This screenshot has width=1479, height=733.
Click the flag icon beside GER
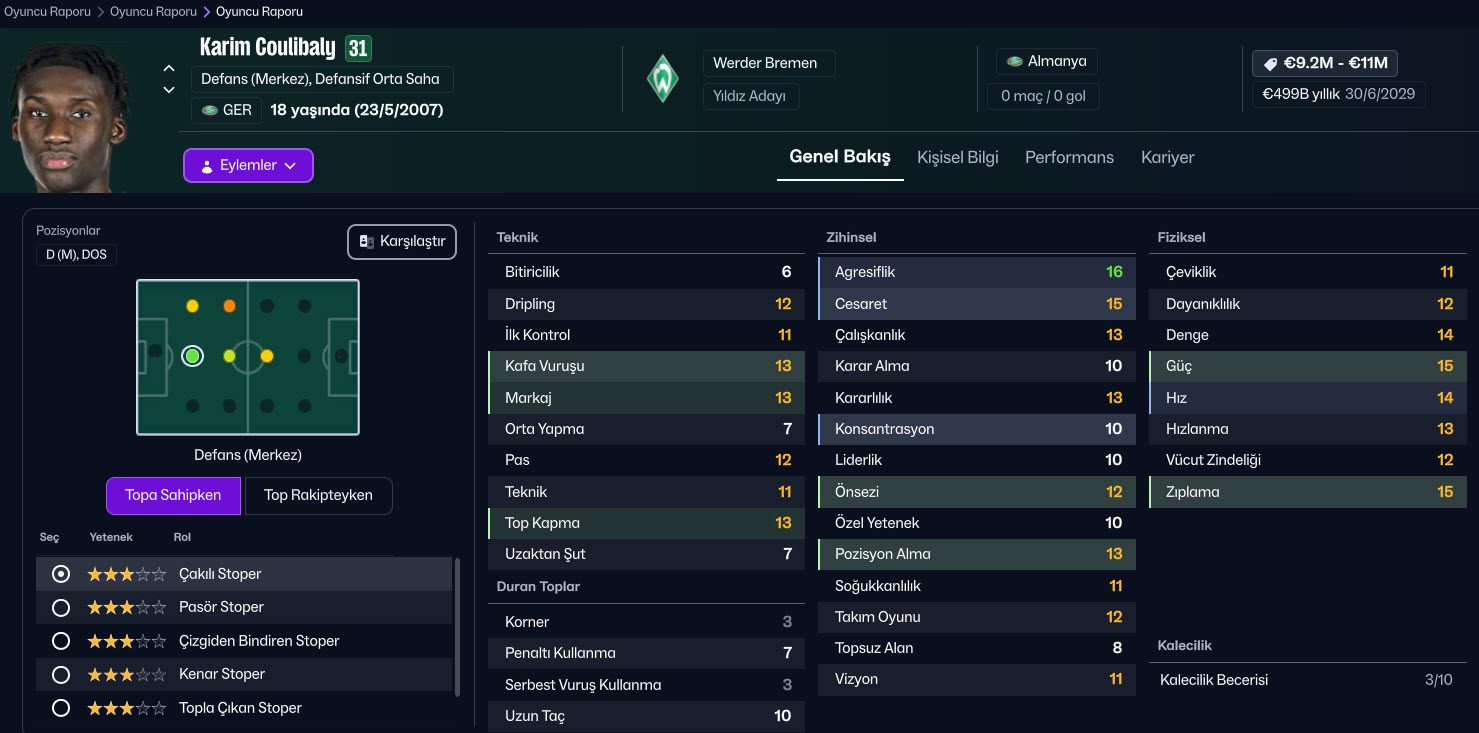(210, 110)
